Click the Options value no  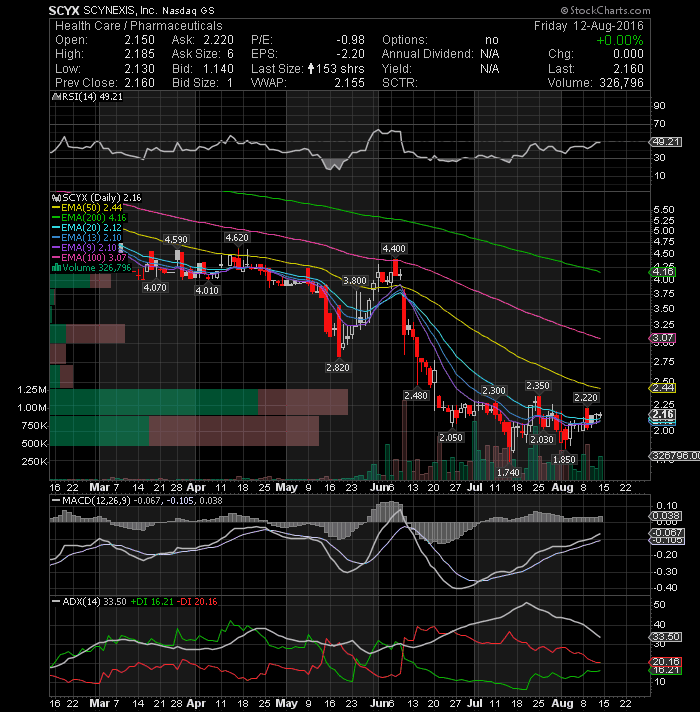pos(492,40)
